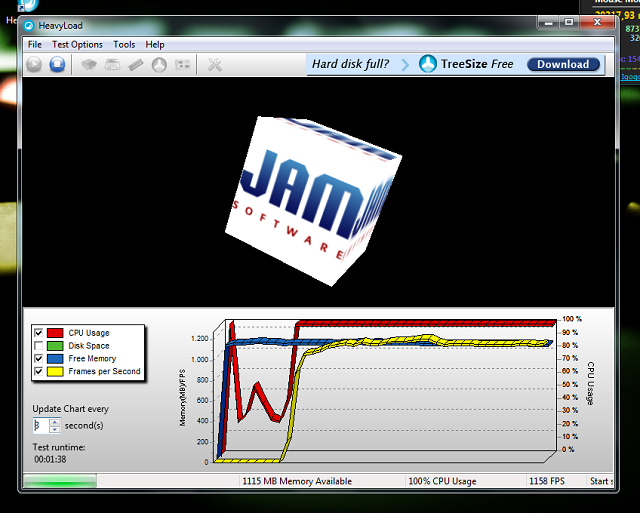Open options via wrench and screwdriver icon

point(215,64)
